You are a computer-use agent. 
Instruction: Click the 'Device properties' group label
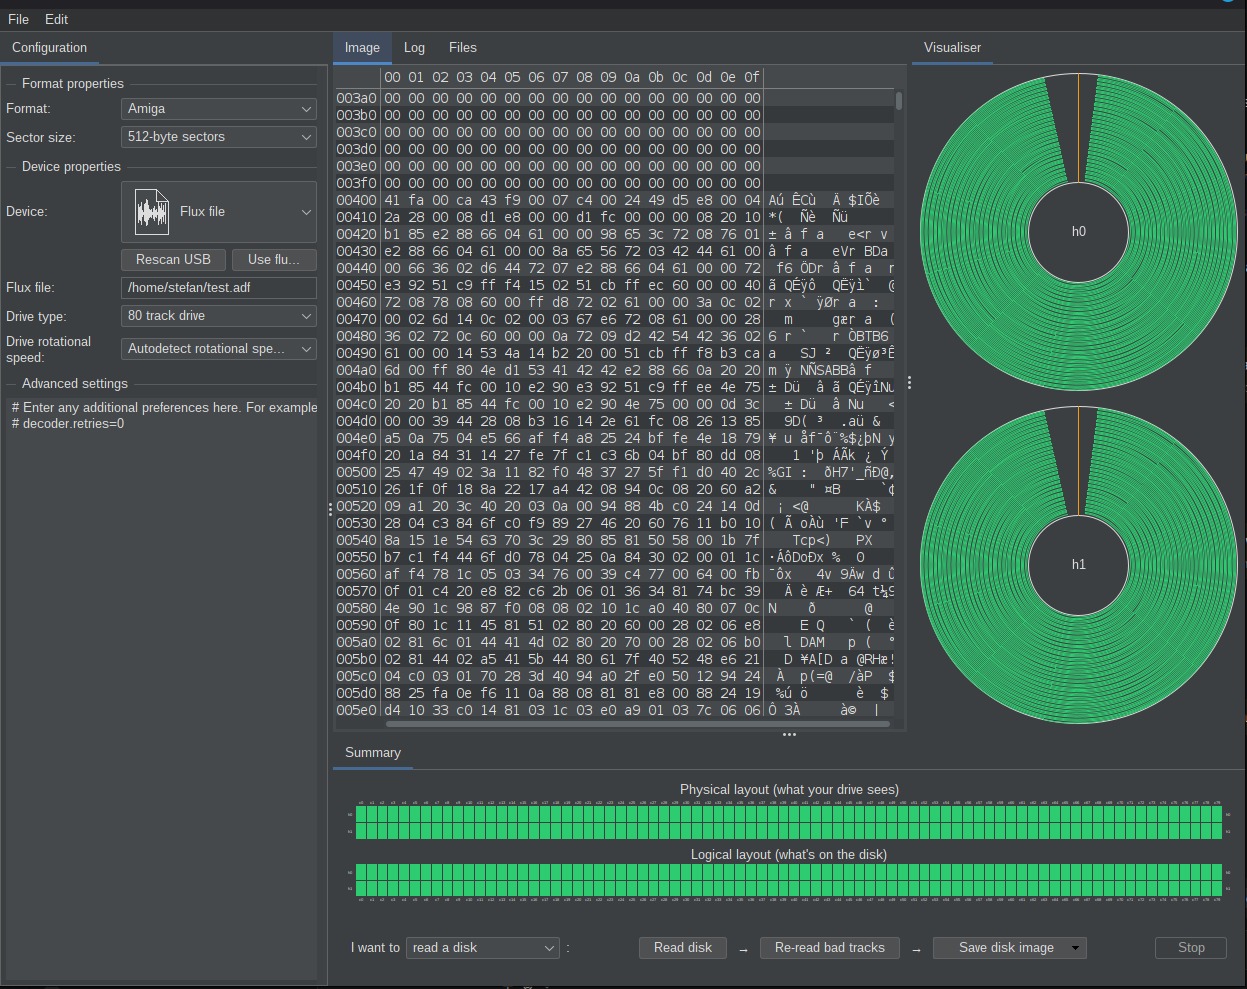pos(71,166)
